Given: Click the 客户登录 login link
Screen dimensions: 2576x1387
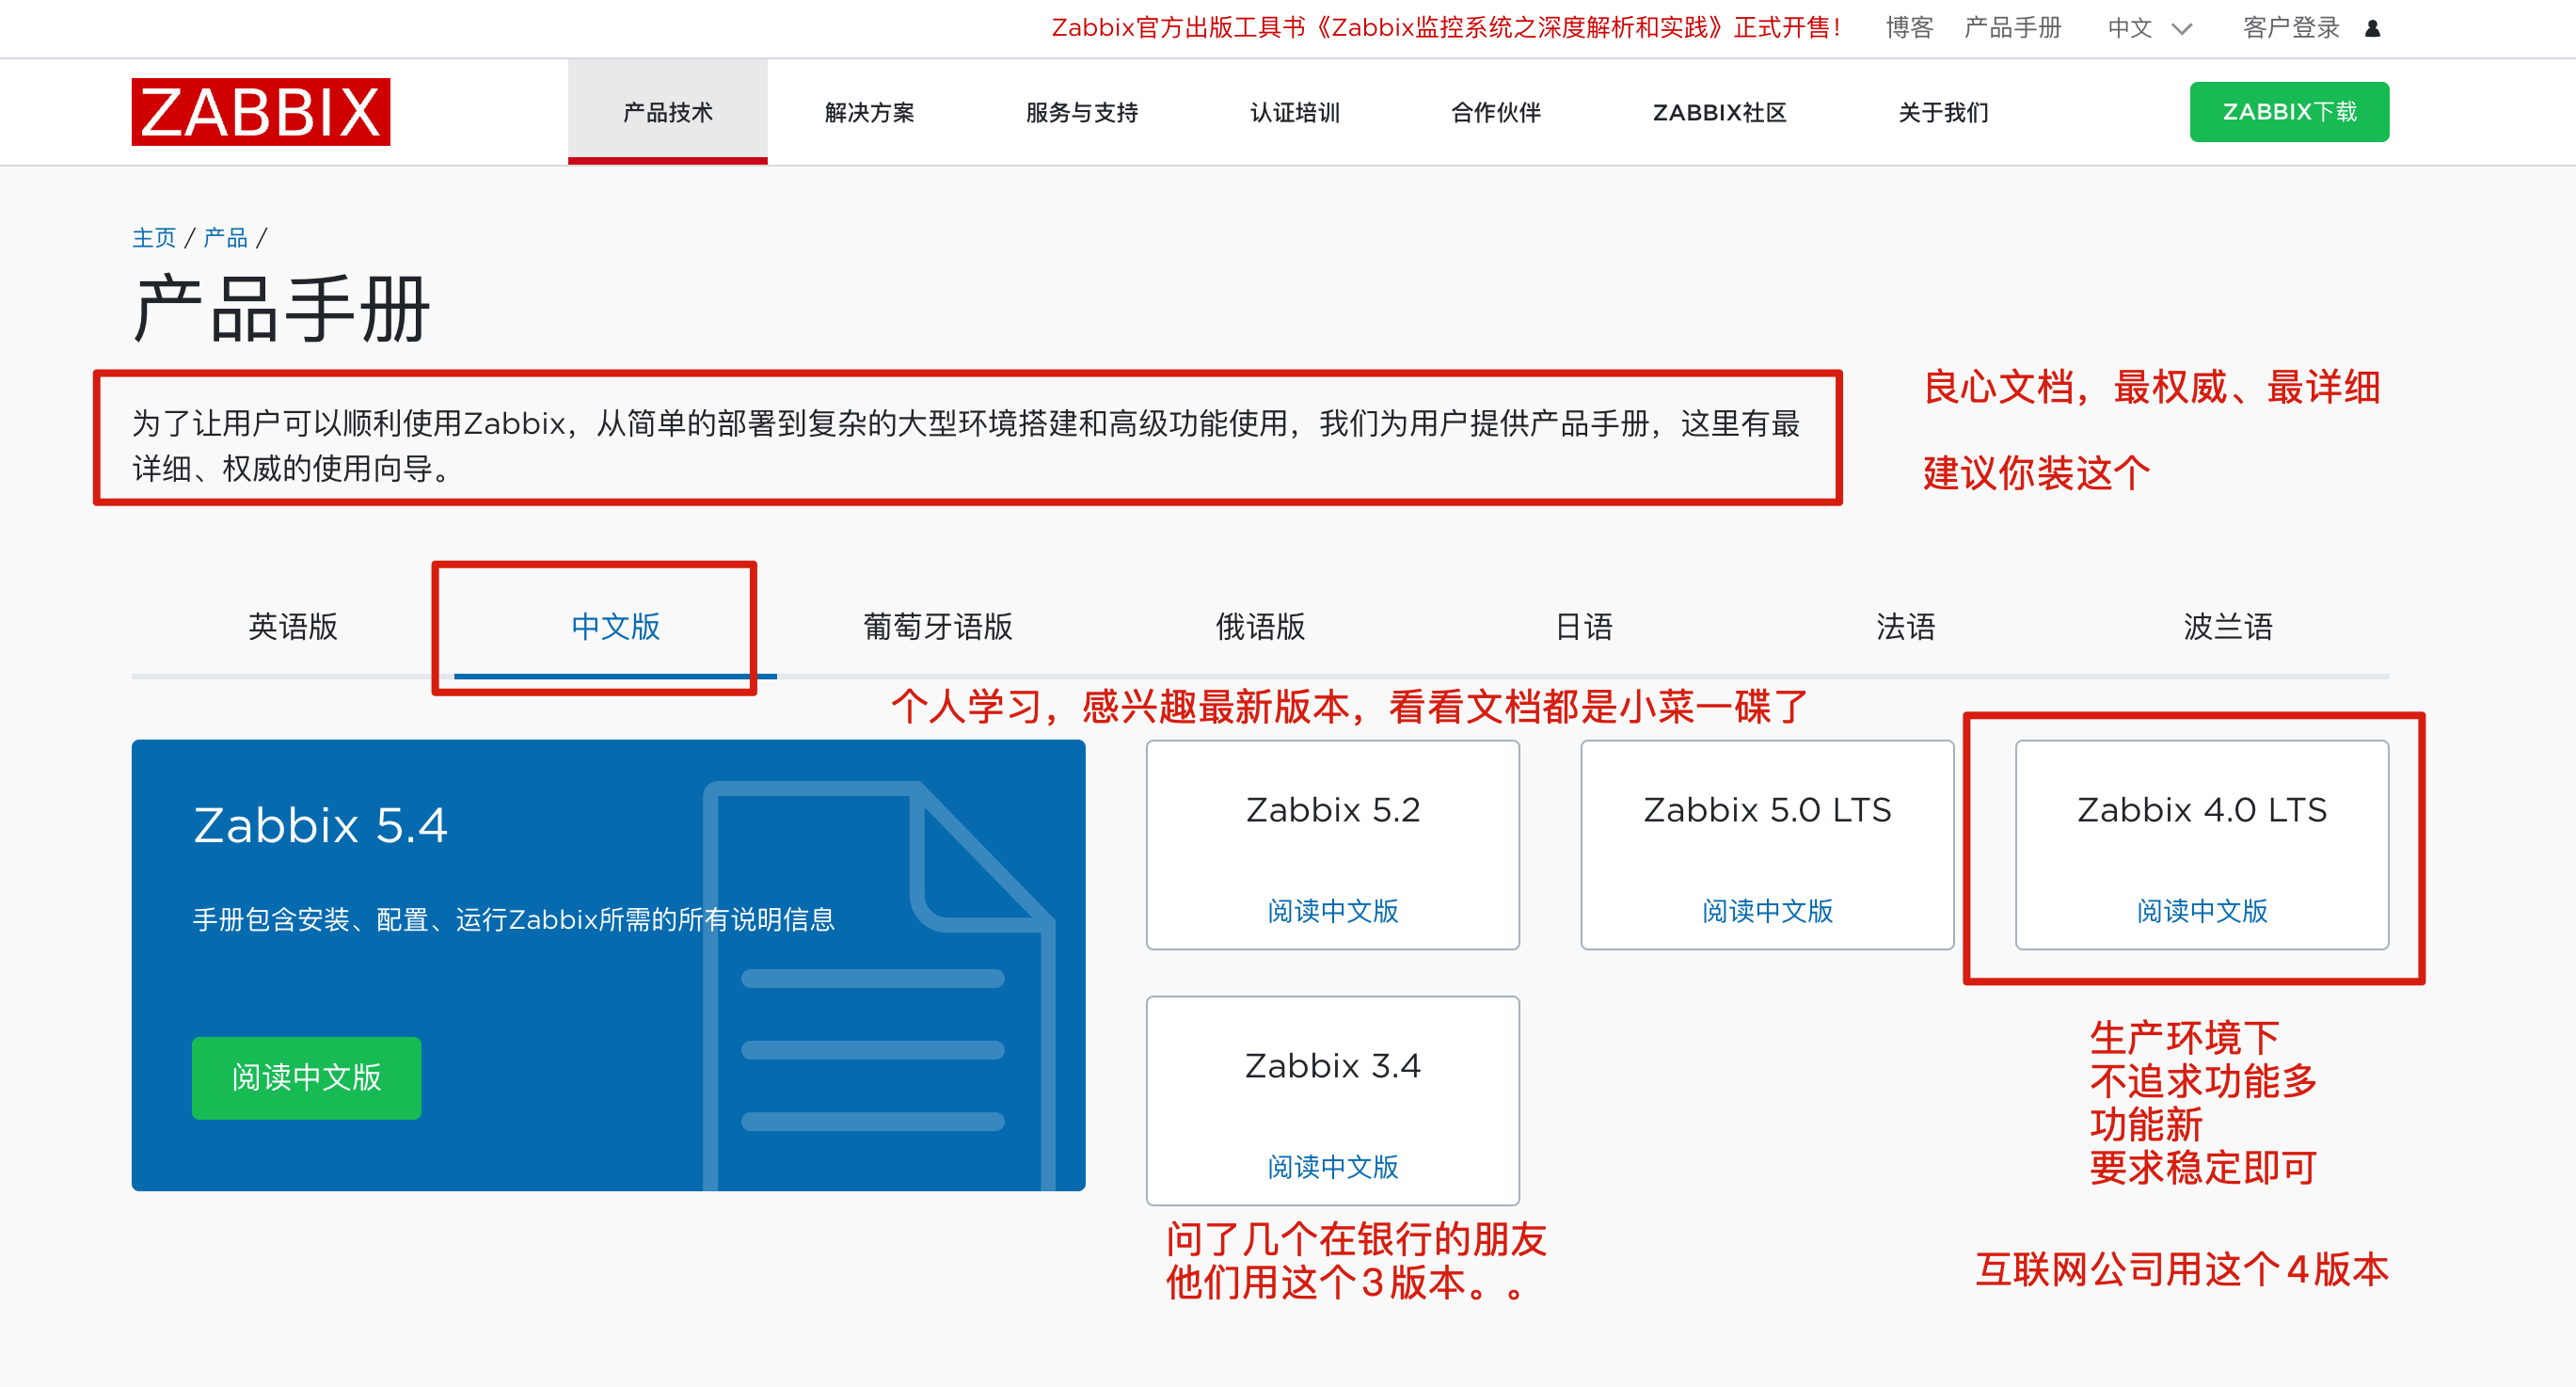Looking at the screenshot, I should [x=2290, y=28].
